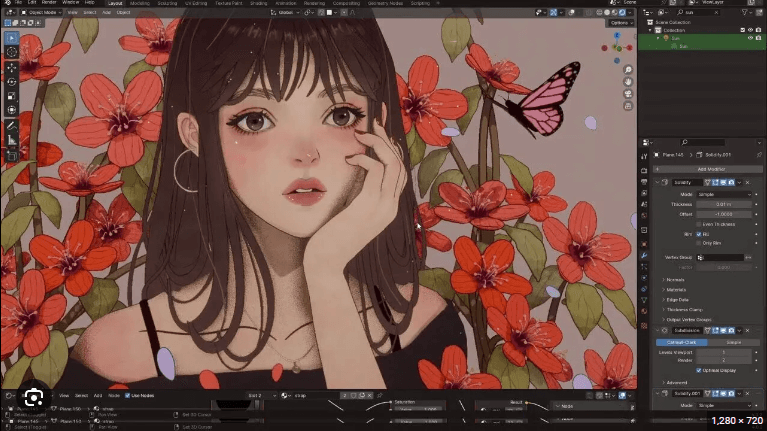The image size is (767, 431).
Task: Click the viewport zoom magnifier icon
Action: [629, 69]
